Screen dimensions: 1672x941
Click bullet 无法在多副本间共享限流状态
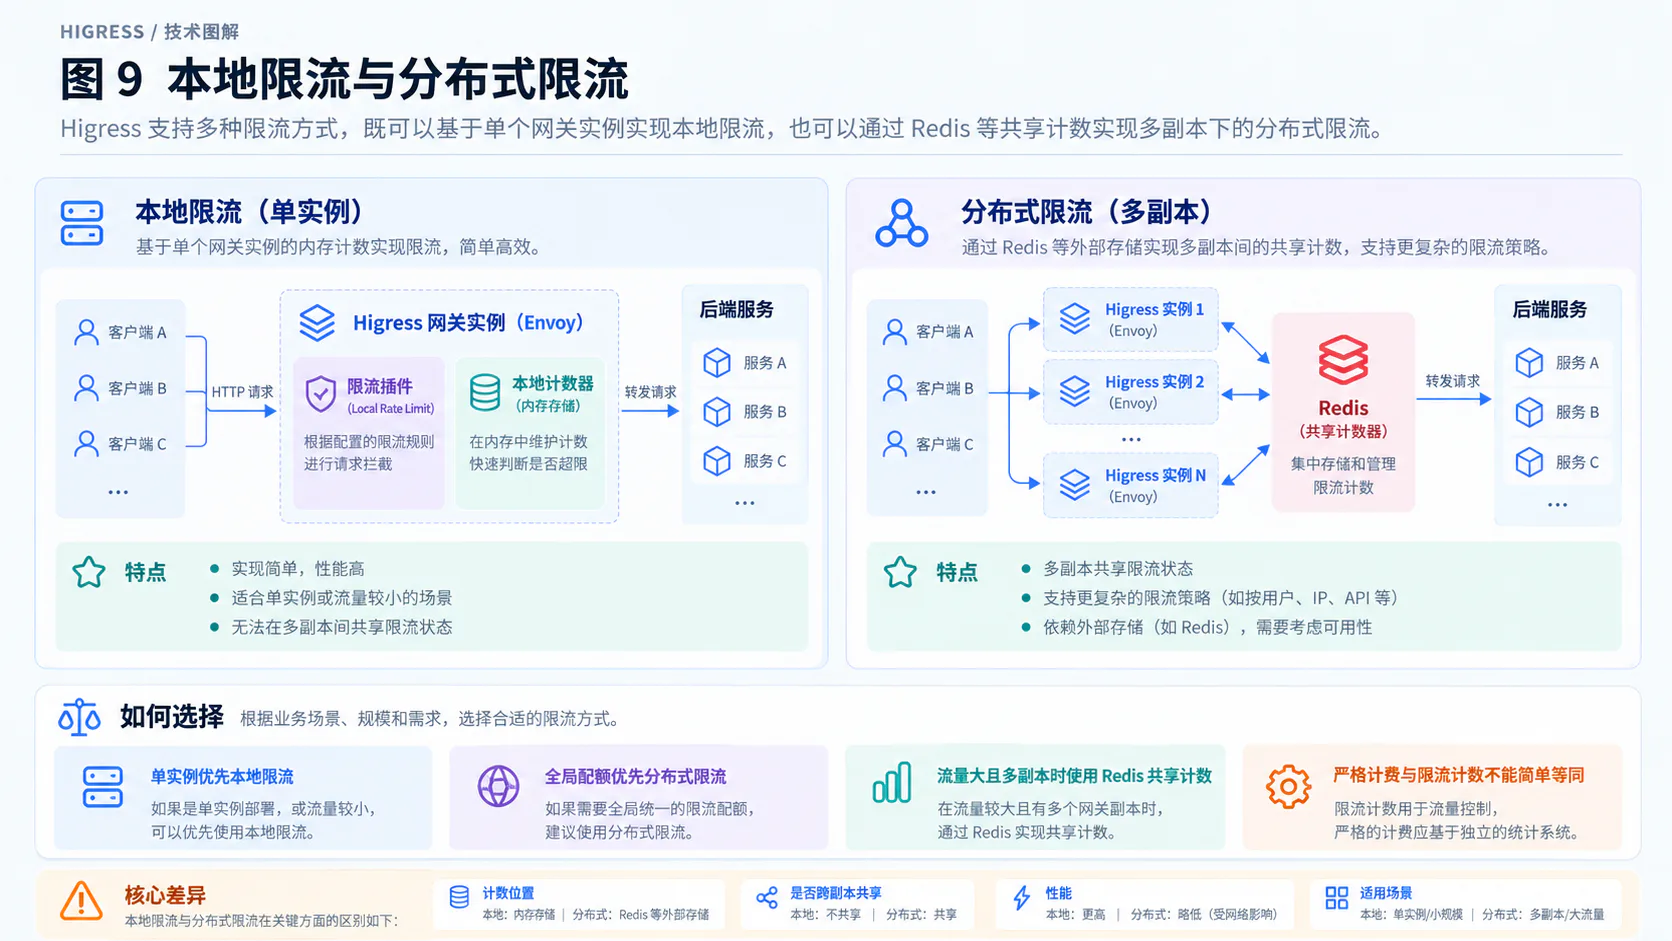[342, 627]
